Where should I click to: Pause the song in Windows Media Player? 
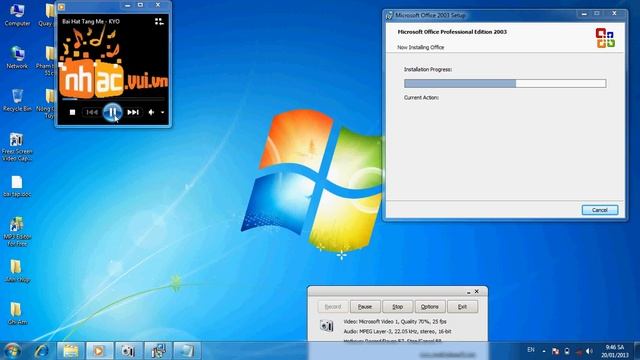[x=112, y=112]
